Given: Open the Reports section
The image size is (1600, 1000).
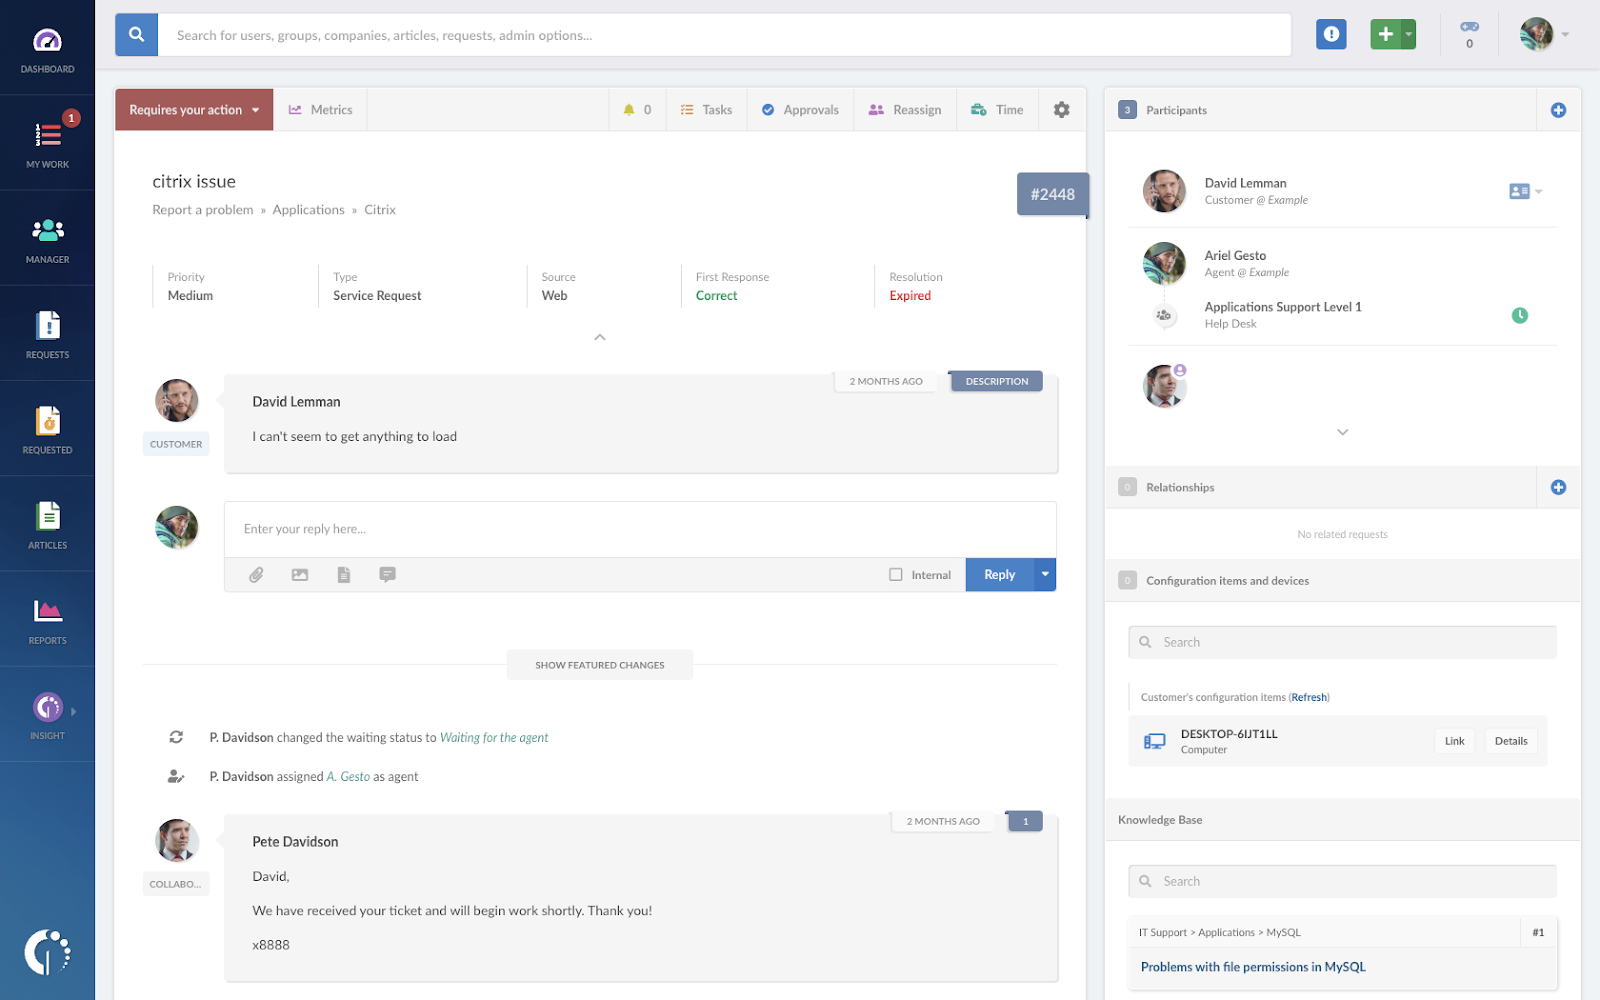Looking at the screenshot, I should click(x=47, y=618).
